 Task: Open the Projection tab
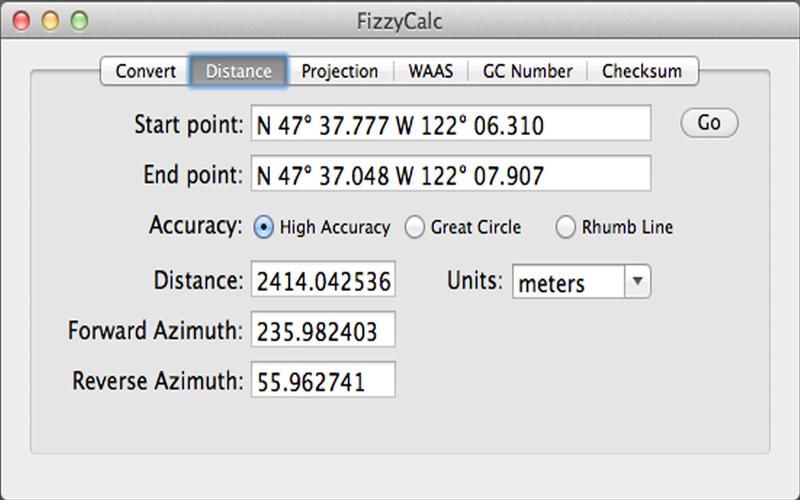tap(340, 71)
